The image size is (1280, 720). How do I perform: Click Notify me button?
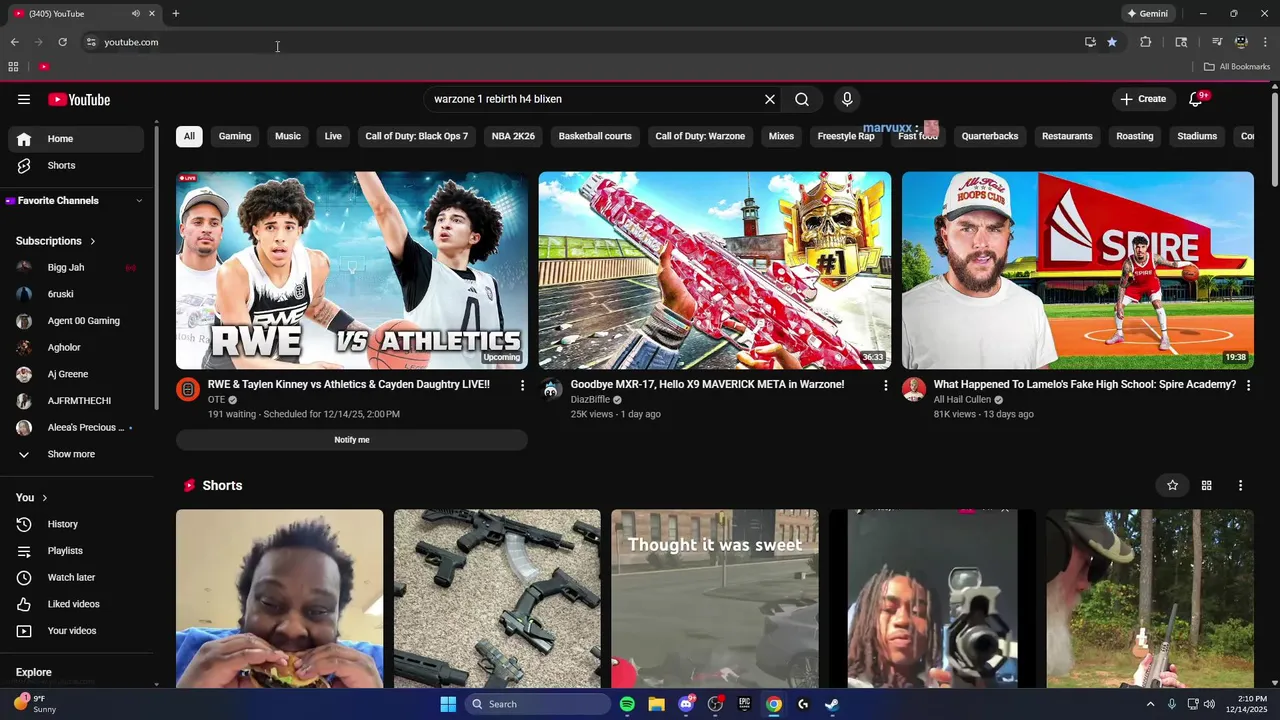point(352,440)
